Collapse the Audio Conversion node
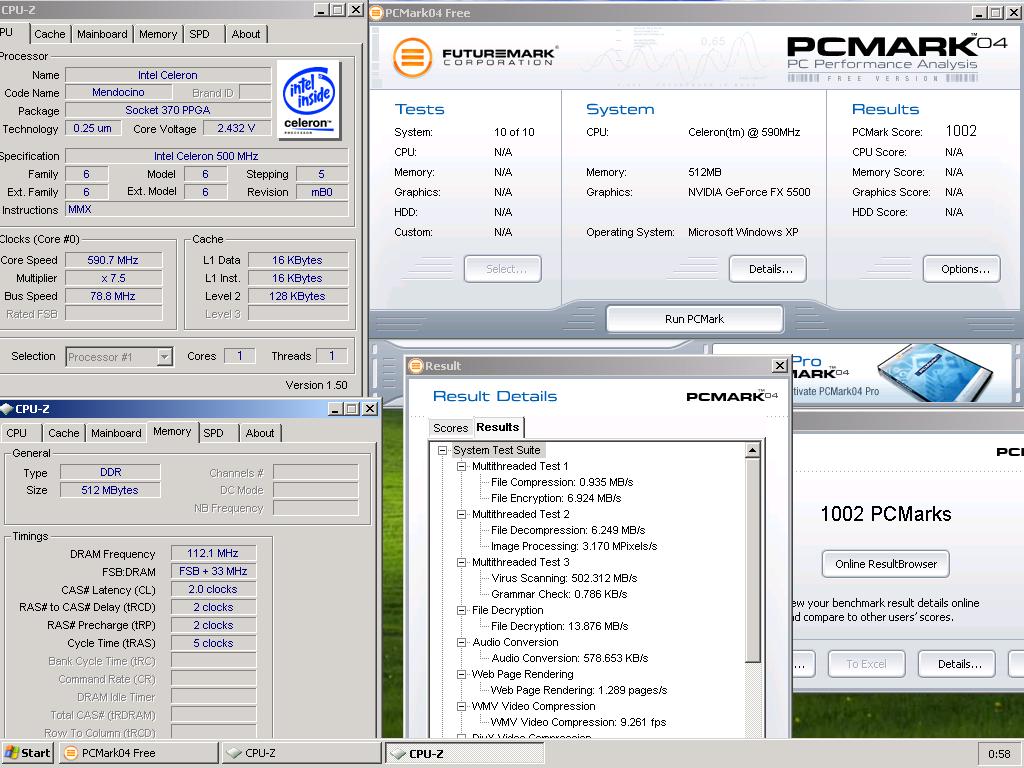The image size is (1024, 768). (x=461, y=642)
